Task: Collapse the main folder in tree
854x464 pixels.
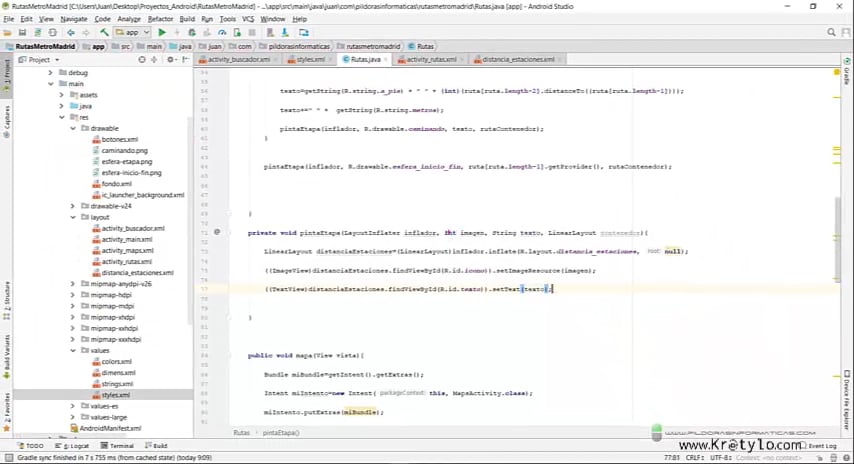Action: pyautogui.click(x=51, y=84)
